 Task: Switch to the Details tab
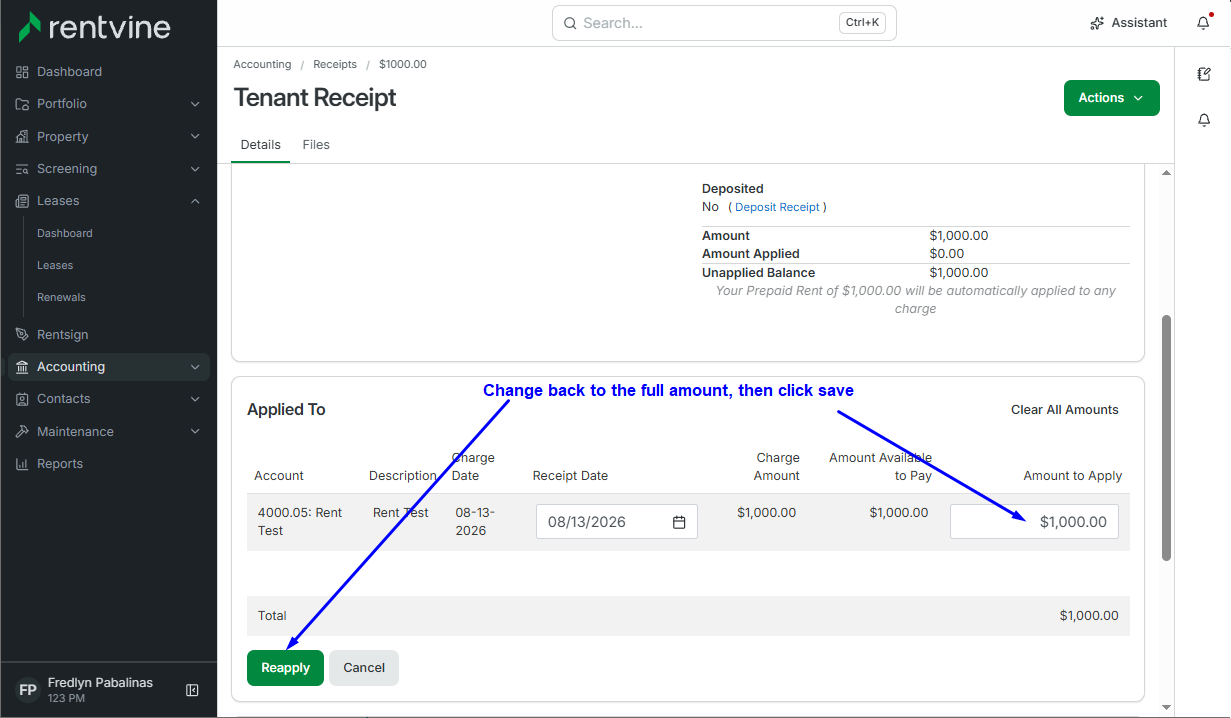[x=261, y=145]
